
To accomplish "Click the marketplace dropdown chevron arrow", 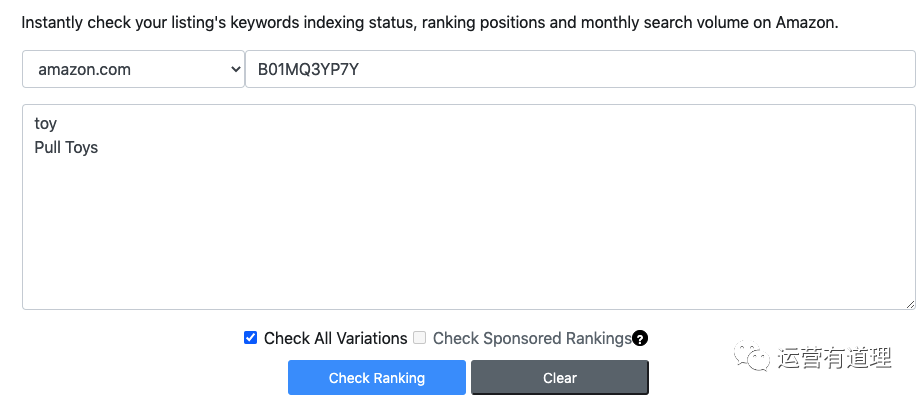I will point(236,69).
